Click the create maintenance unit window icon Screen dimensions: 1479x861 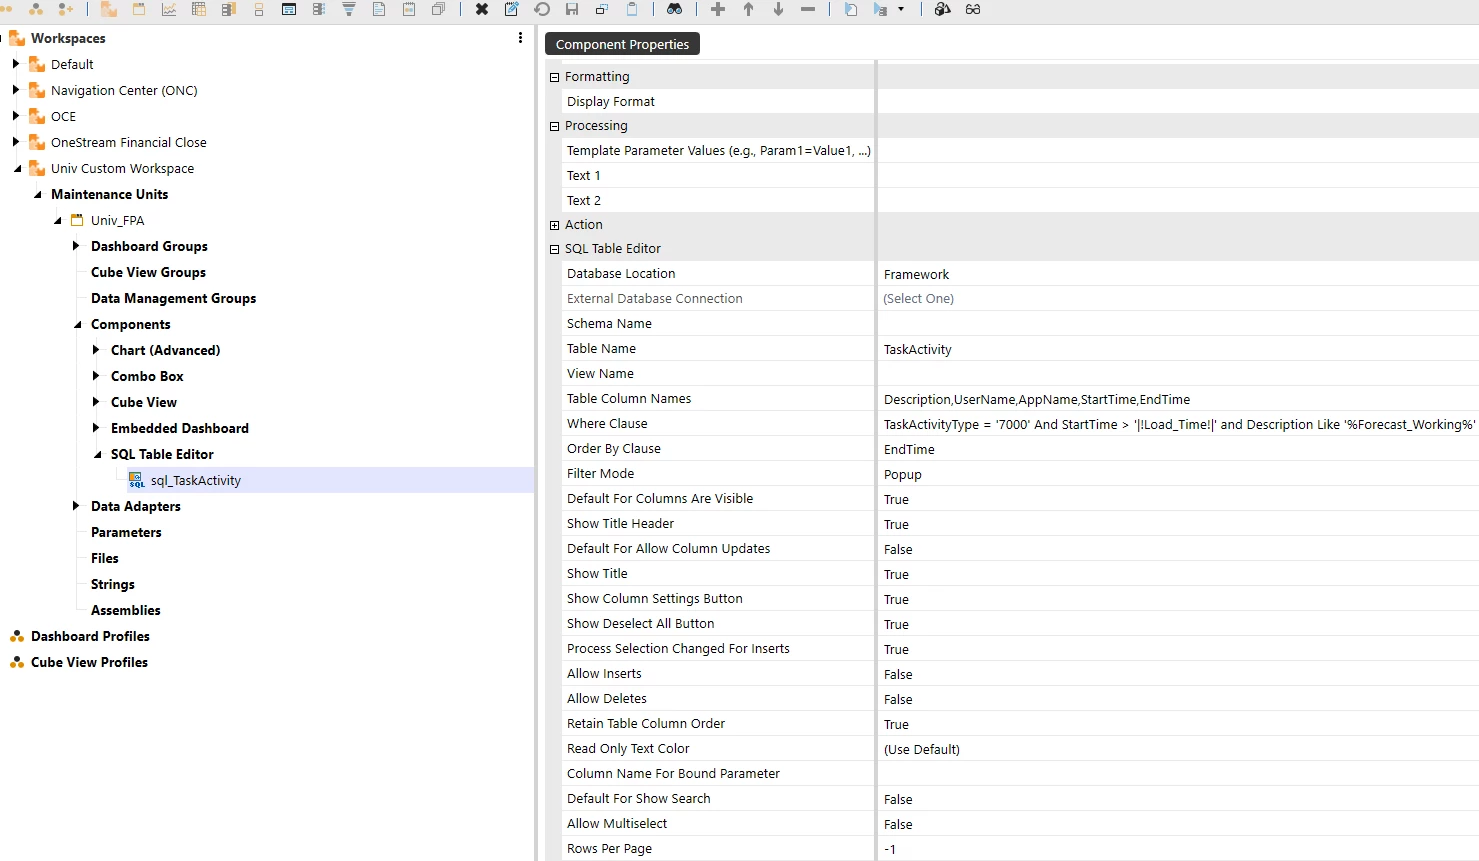pos(139,9)
